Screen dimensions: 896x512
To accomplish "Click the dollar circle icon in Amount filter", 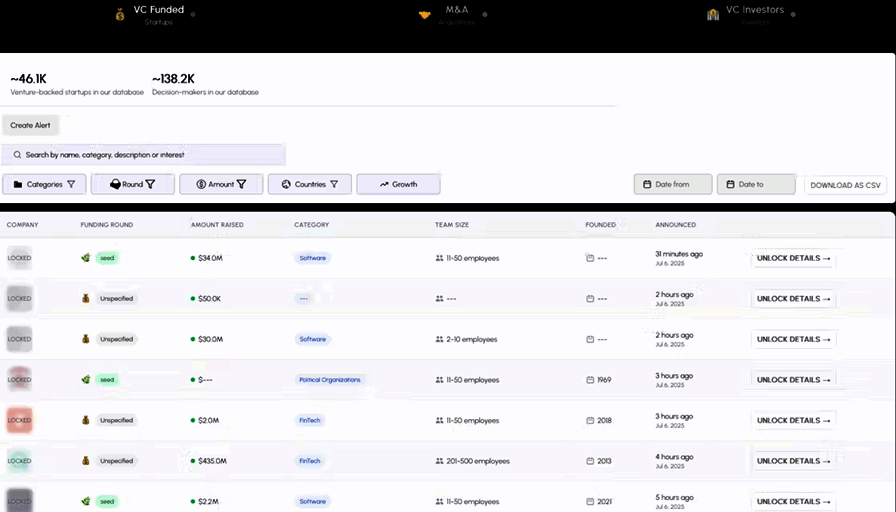I will tap(201, 185).
